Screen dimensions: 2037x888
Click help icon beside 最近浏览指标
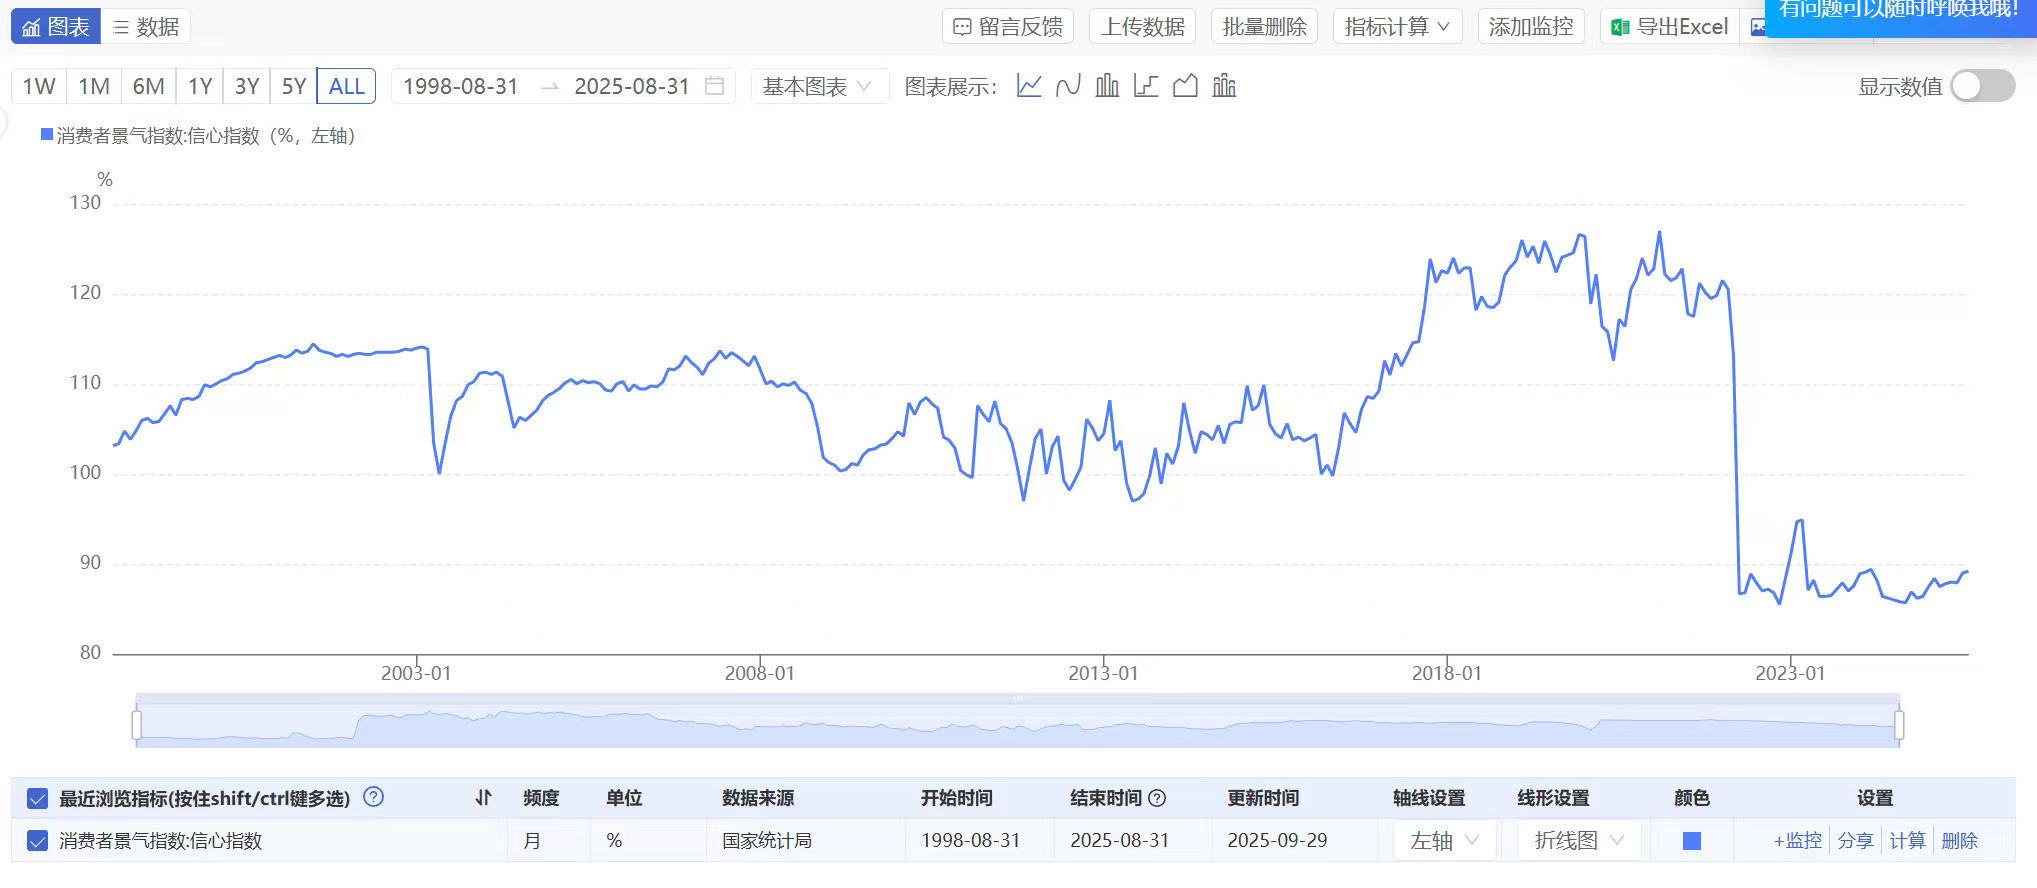[374, 797]
